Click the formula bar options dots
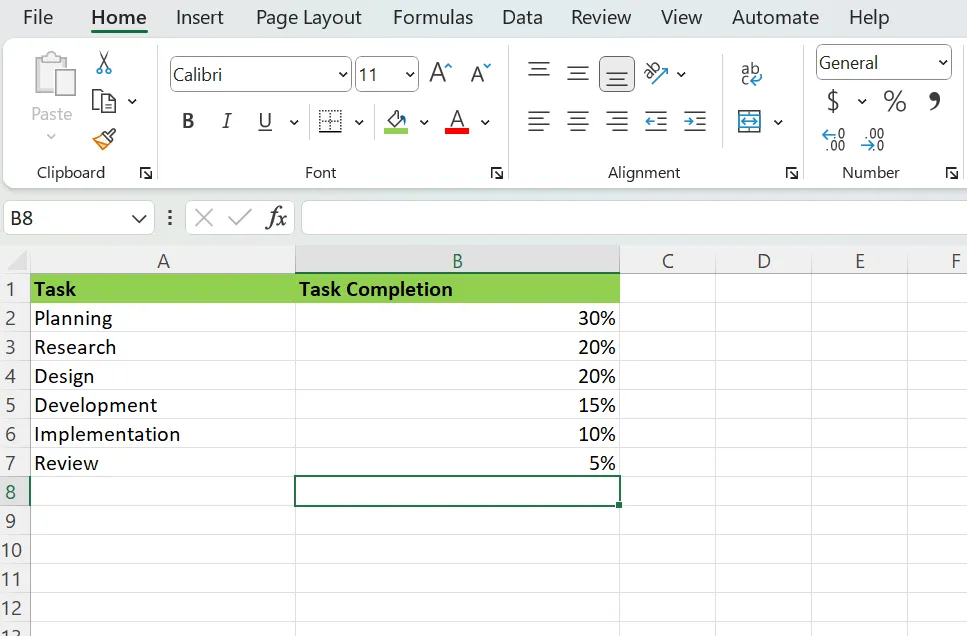The image size is (967, 636). click(x=170, y=217)
